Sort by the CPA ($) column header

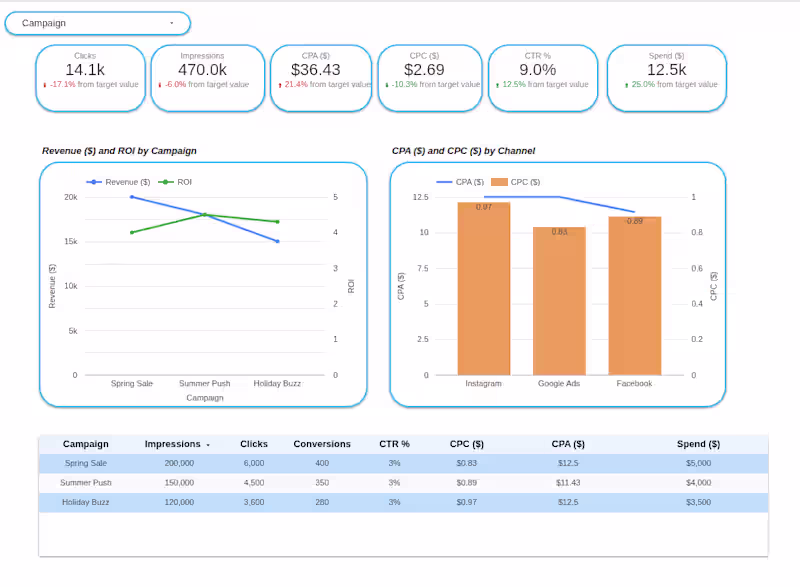(x=568, y=444)
